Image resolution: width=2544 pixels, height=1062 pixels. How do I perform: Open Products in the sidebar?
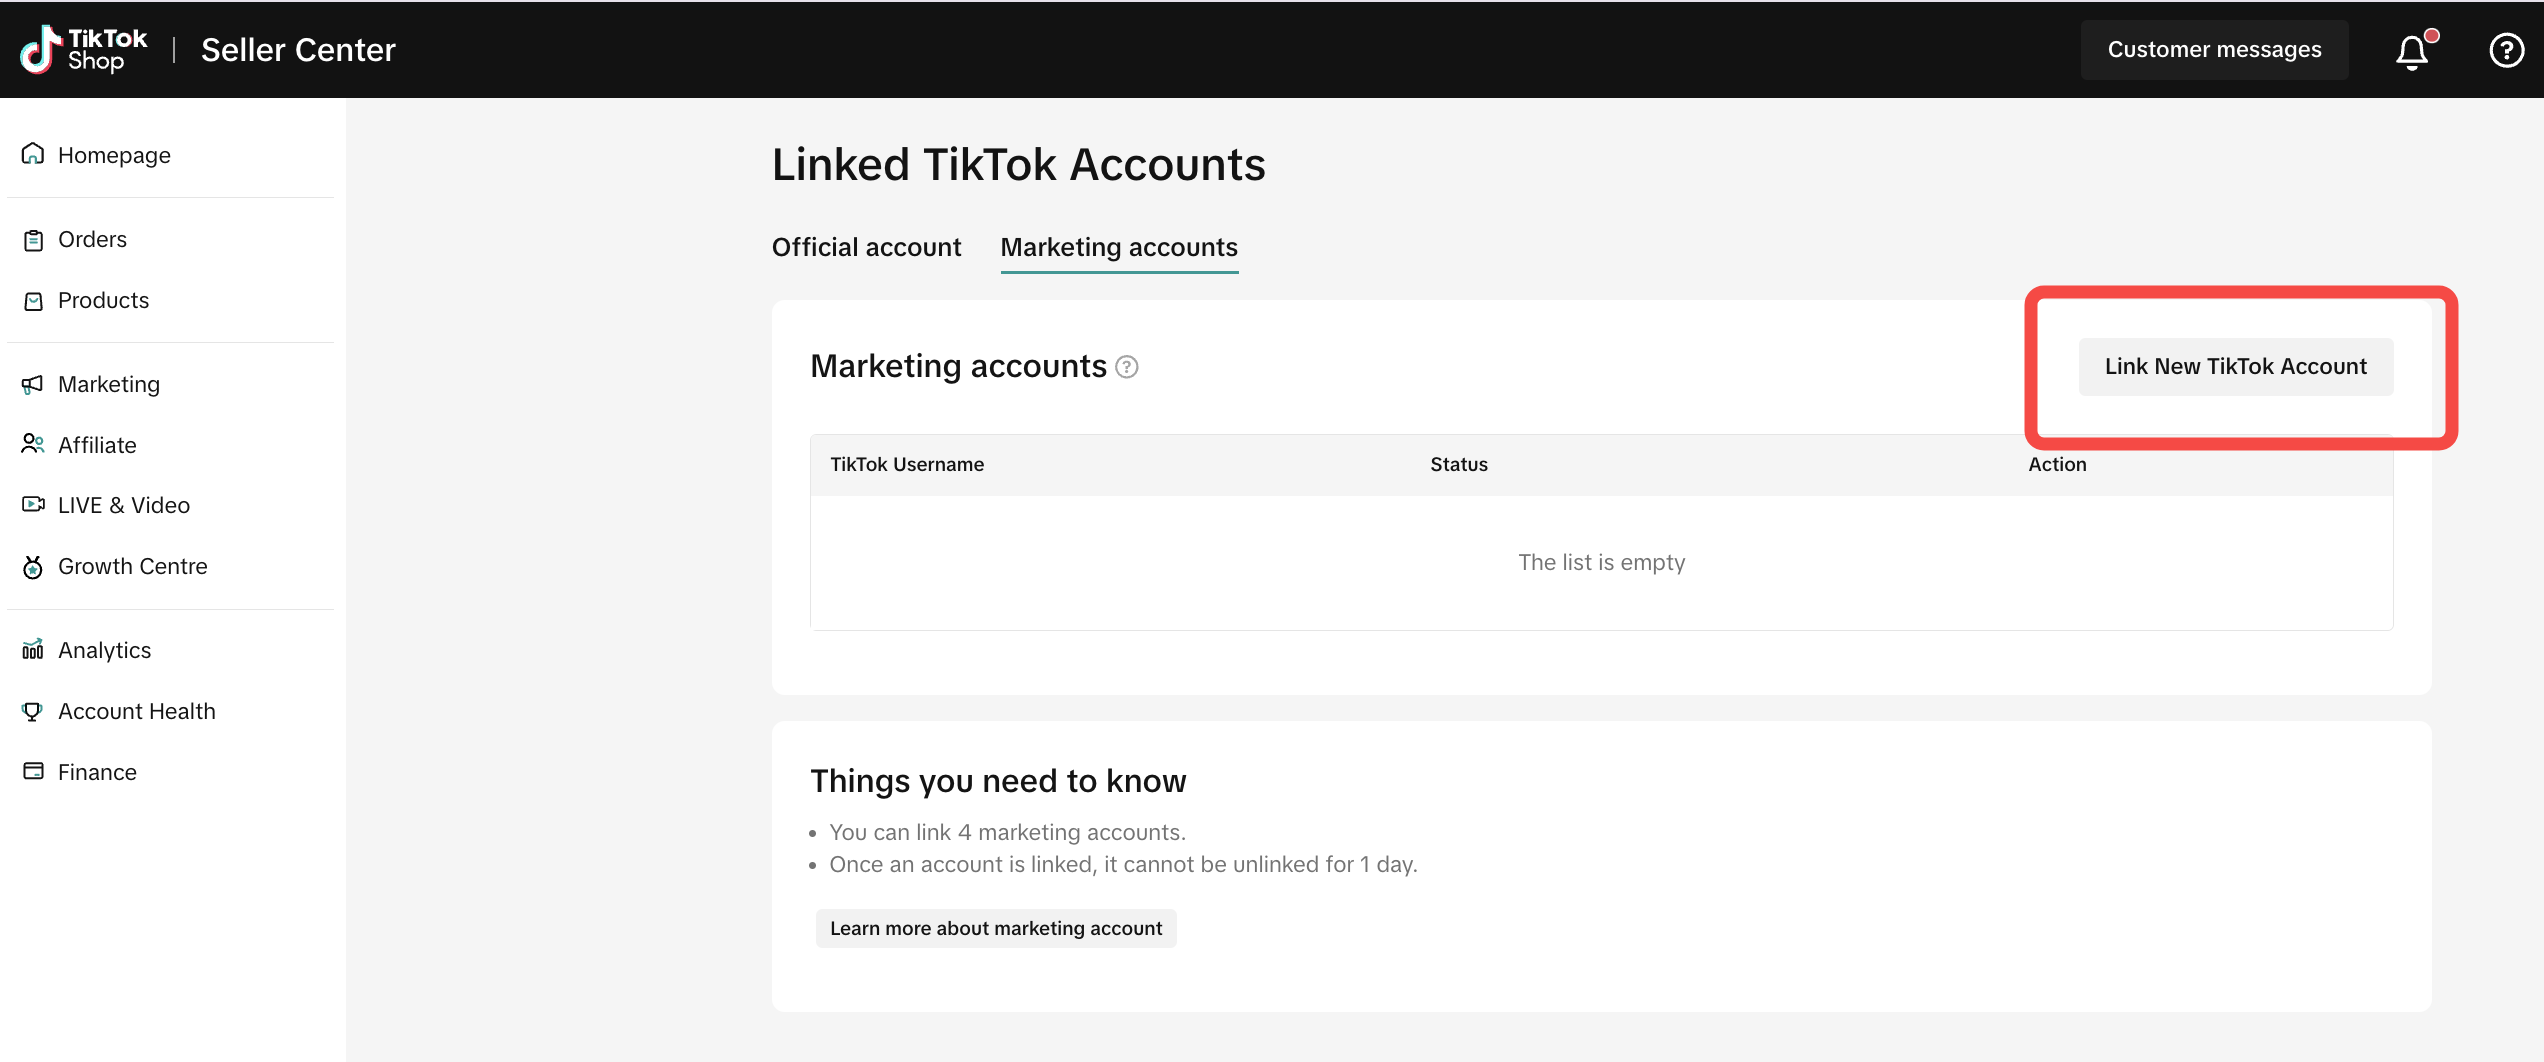(103, 300)
